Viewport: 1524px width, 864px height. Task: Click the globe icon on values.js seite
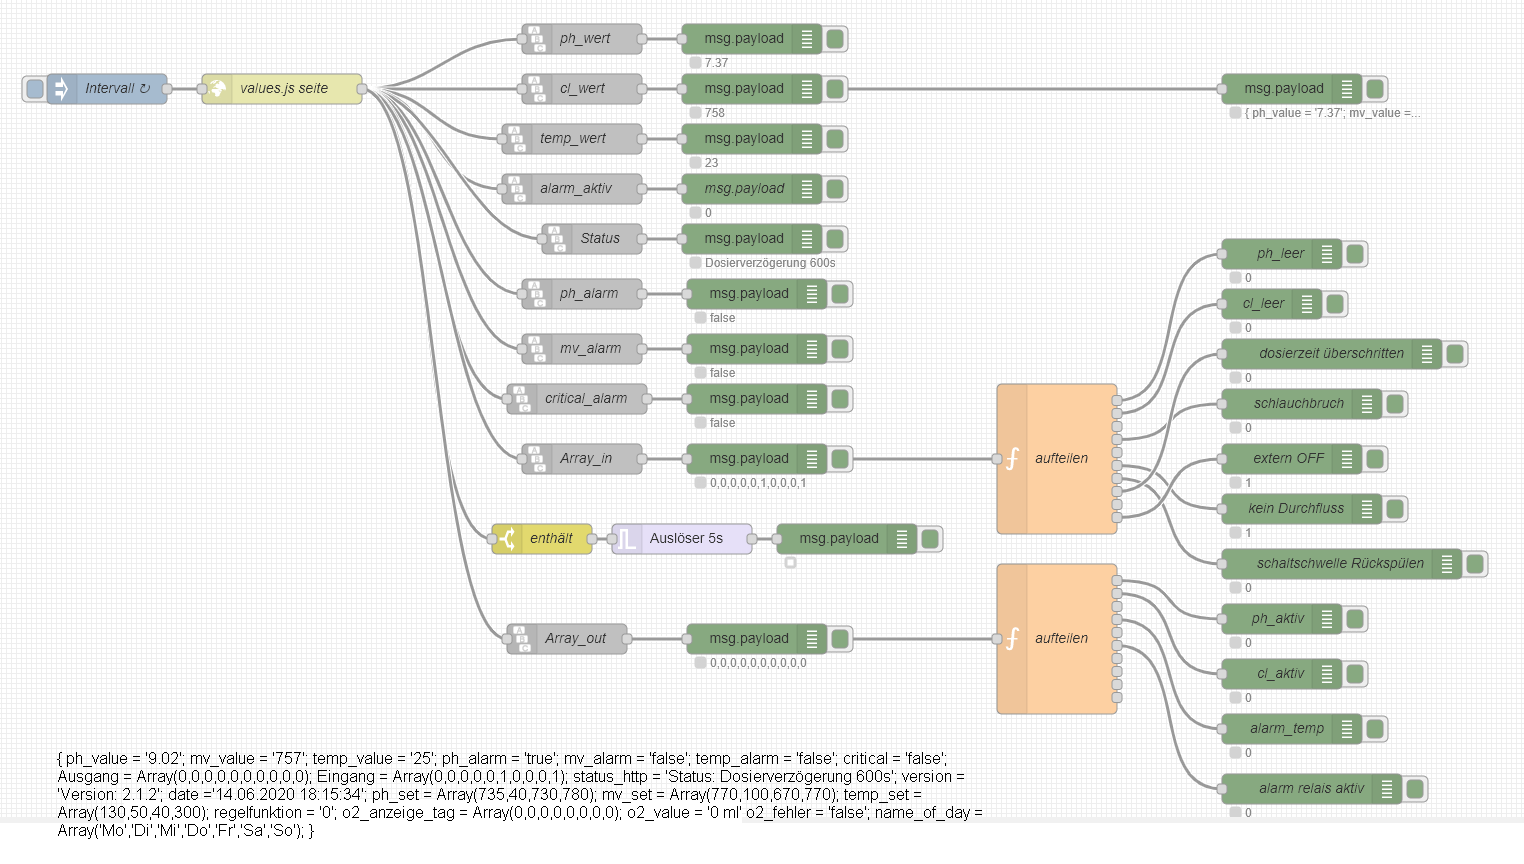(216, 89)
